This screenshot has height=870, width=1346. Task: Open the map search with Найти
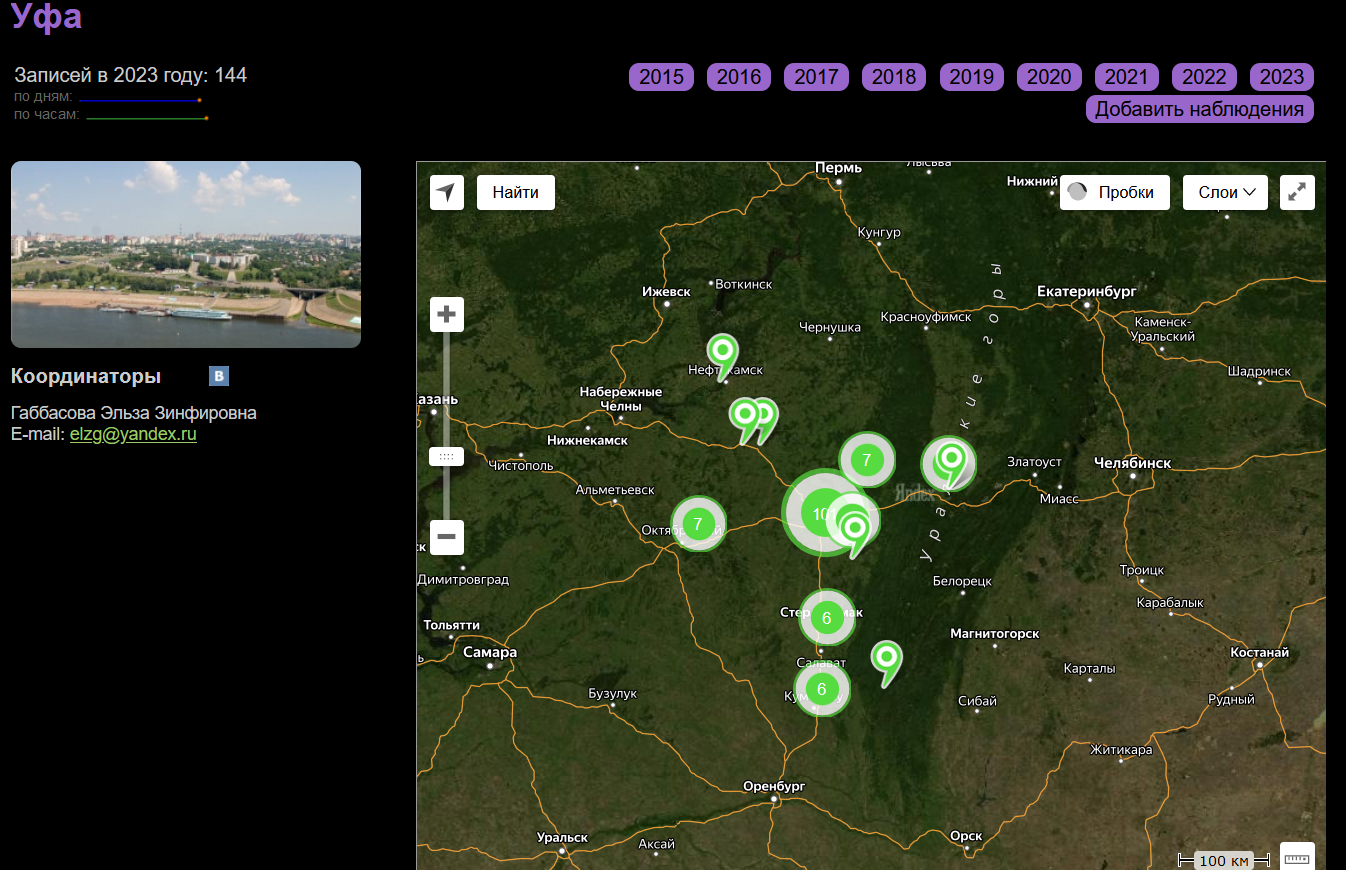point(516,192)
